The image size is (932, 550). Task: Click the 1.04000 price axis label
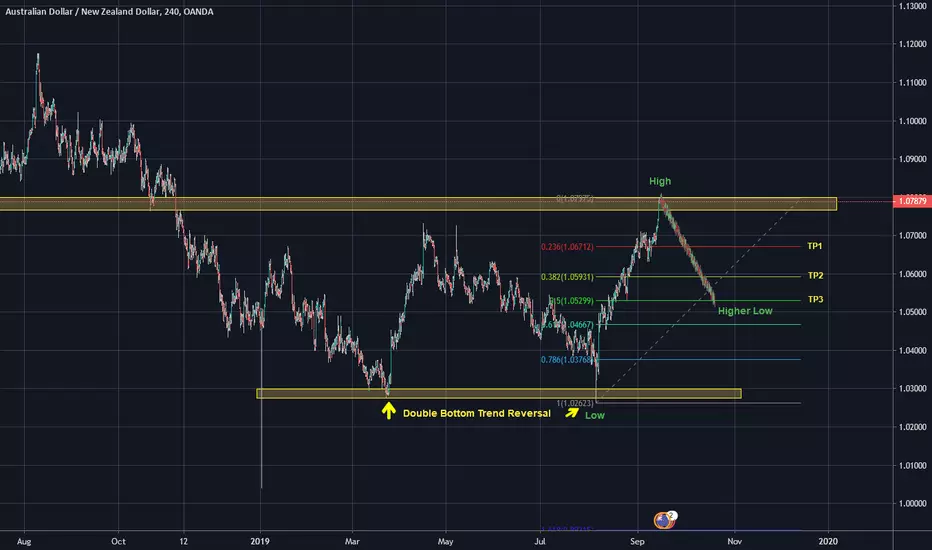[912, 350]
